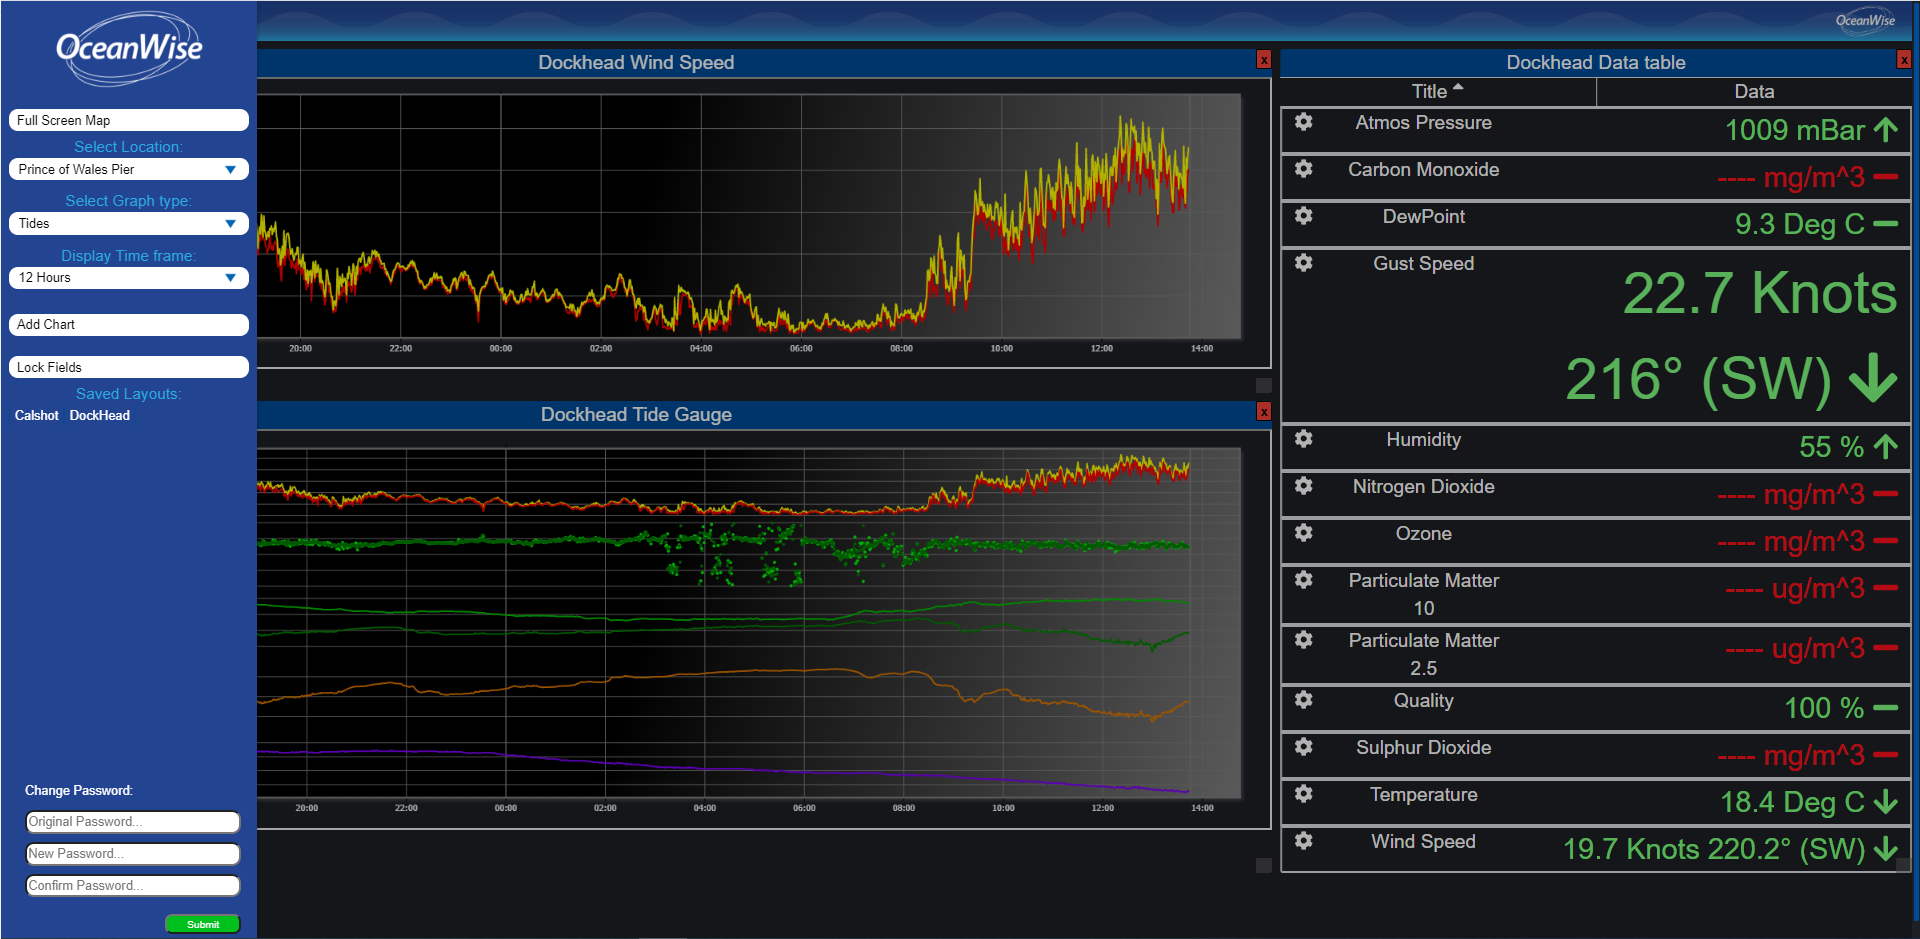Viewport: 1920px width, 939px height.
Task: Close the Dockhead Wind Speed chart
Action: [x=1264, y=61]
